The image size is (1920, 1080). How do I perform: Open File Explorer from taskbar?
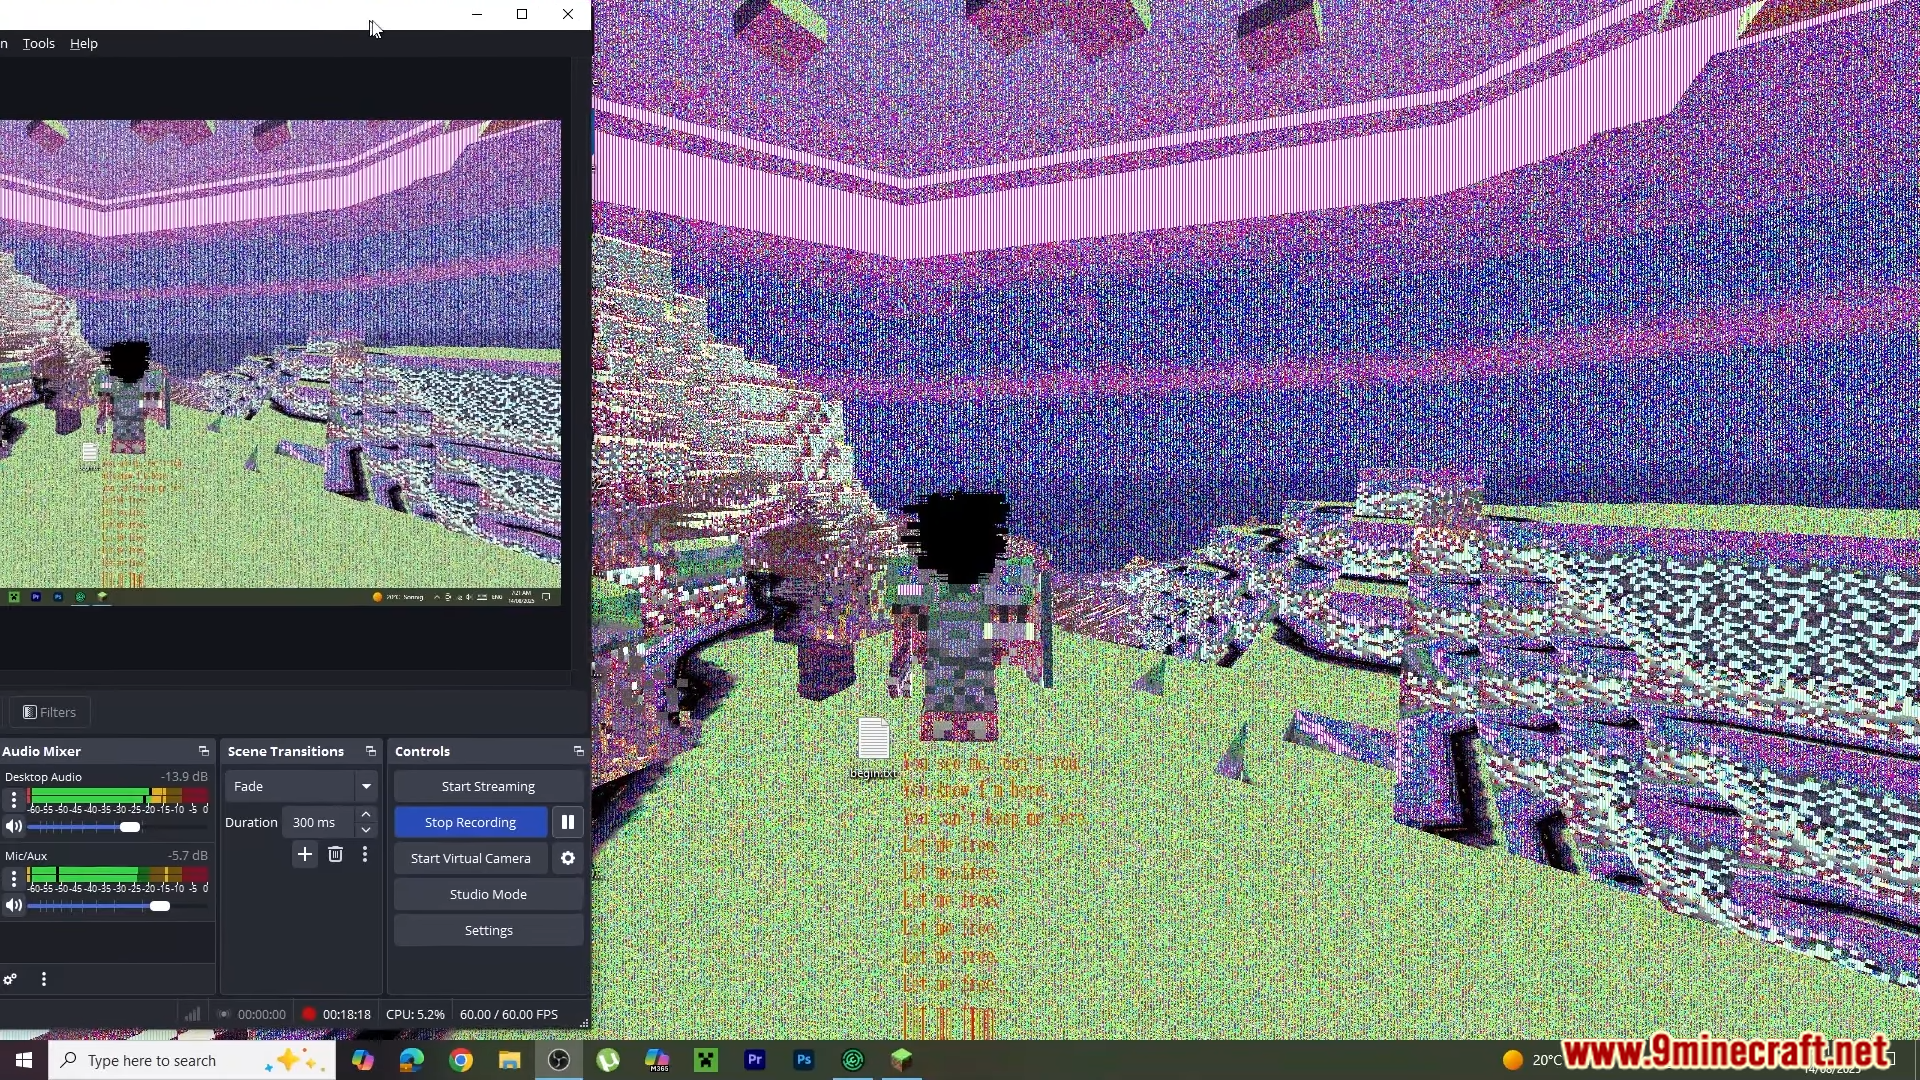[510, 1060]
